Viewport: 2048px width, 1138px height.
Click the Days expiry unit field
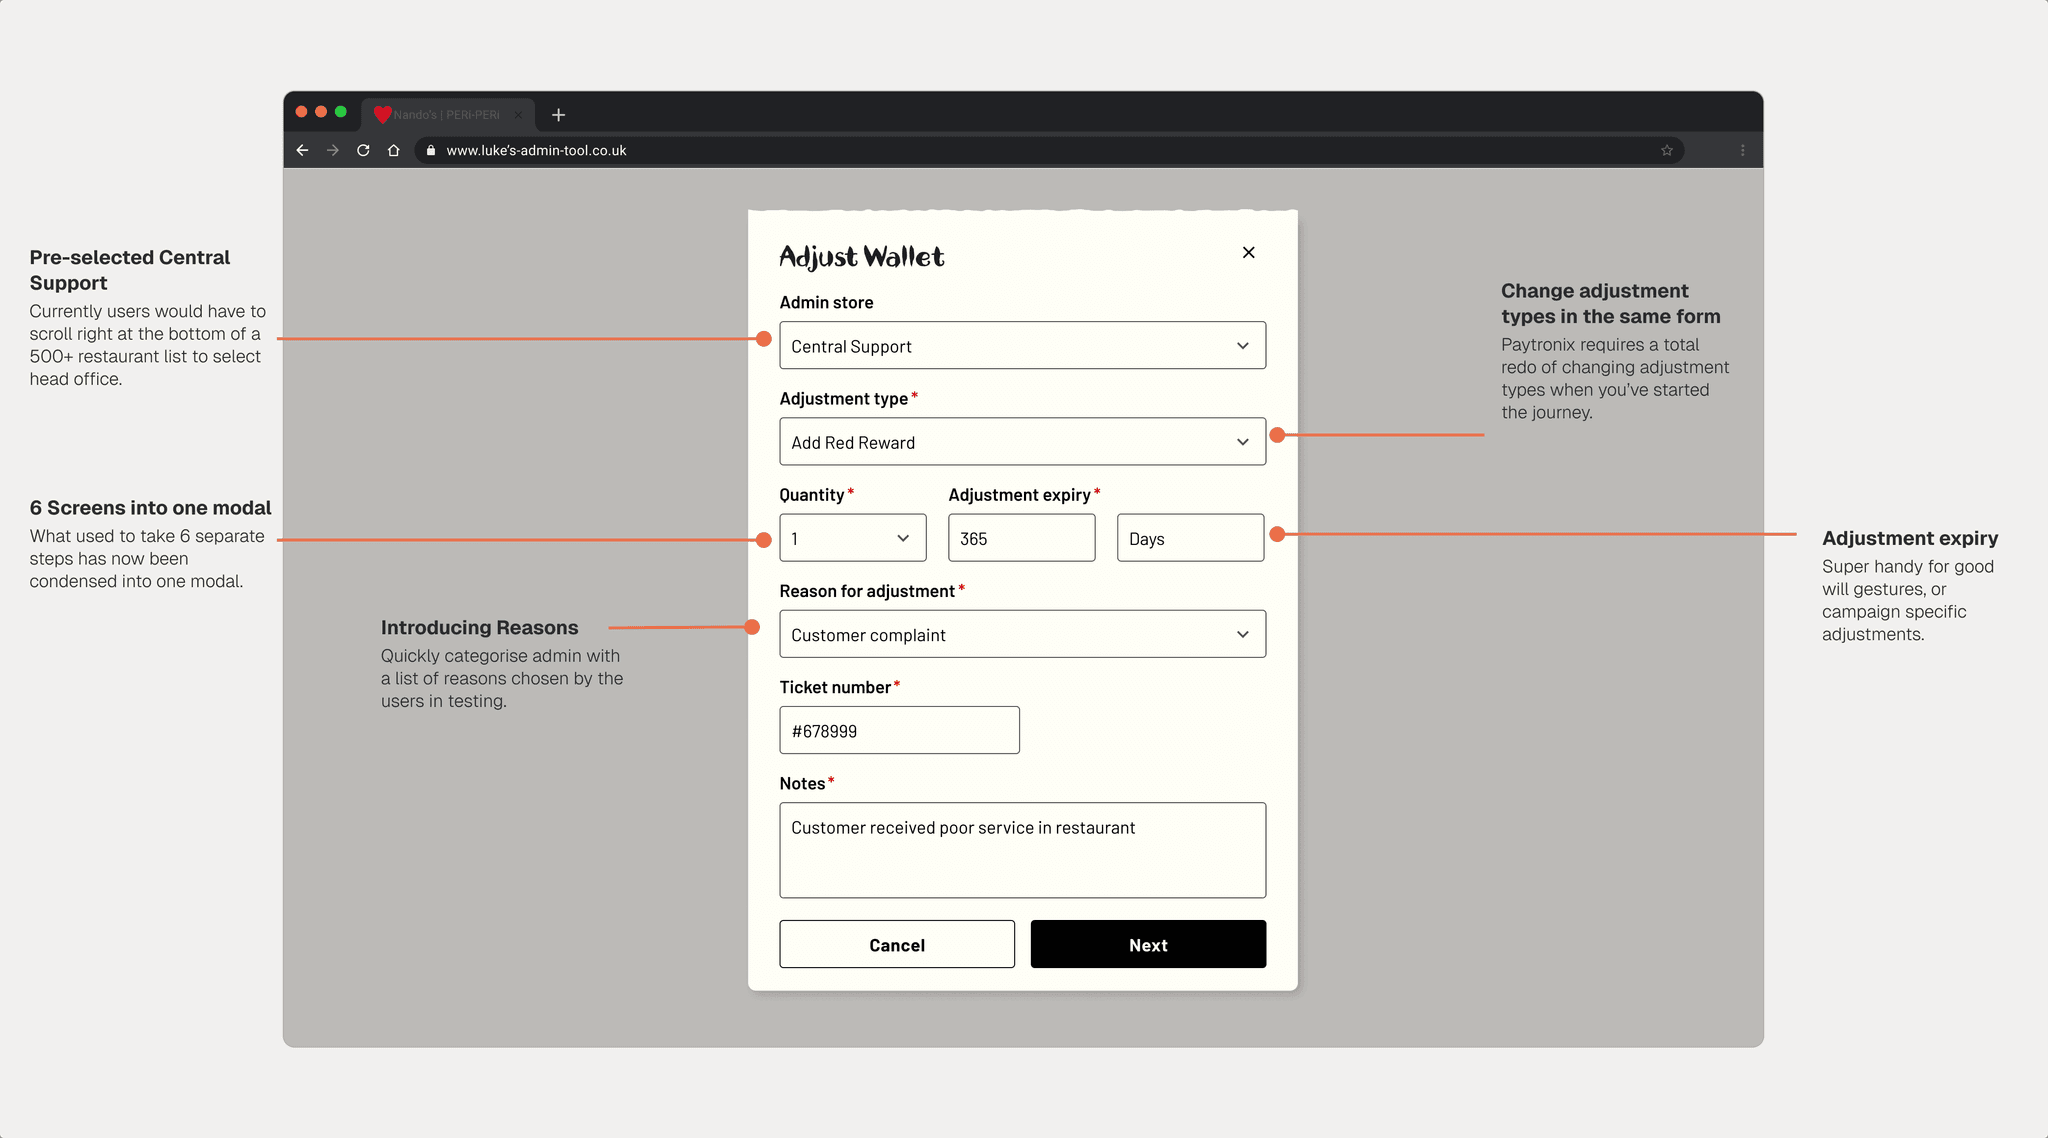(1190, 538)
